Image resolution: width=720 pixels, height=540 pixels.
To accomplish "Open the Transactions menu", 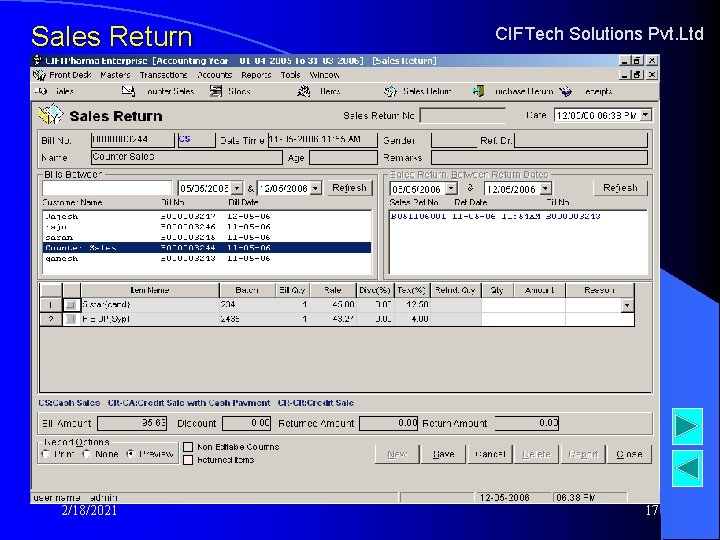I will coord(163,75).
